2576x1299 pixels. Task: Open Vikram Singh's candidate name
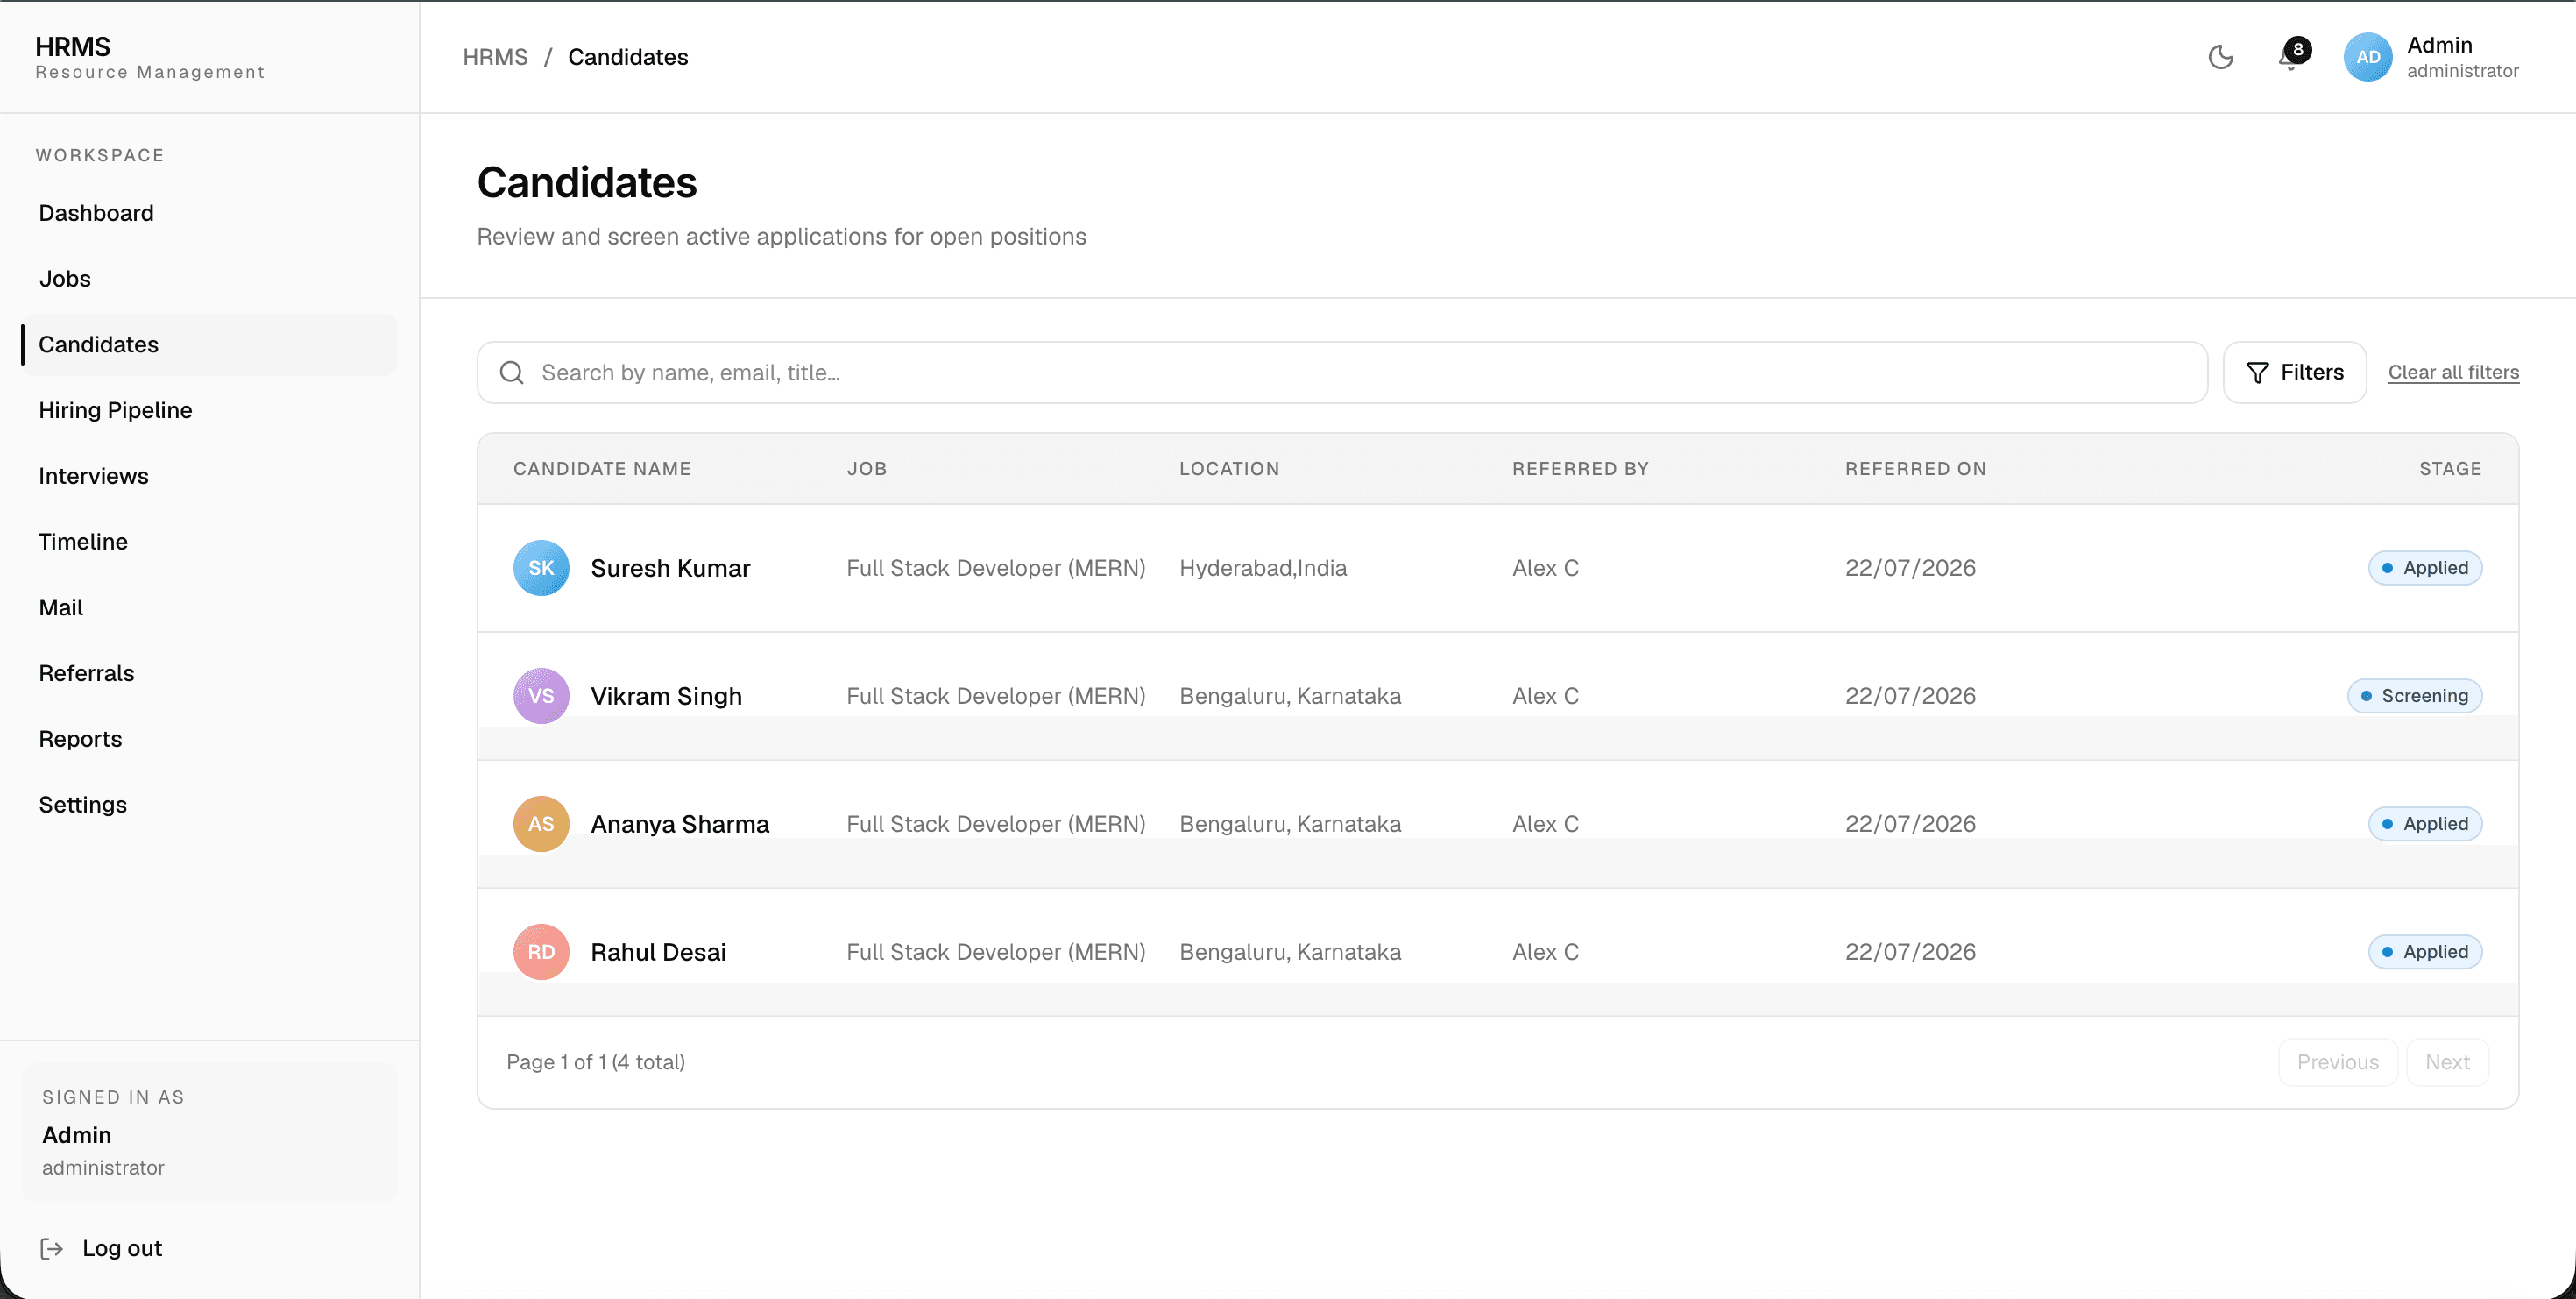(x=666, y=696)
